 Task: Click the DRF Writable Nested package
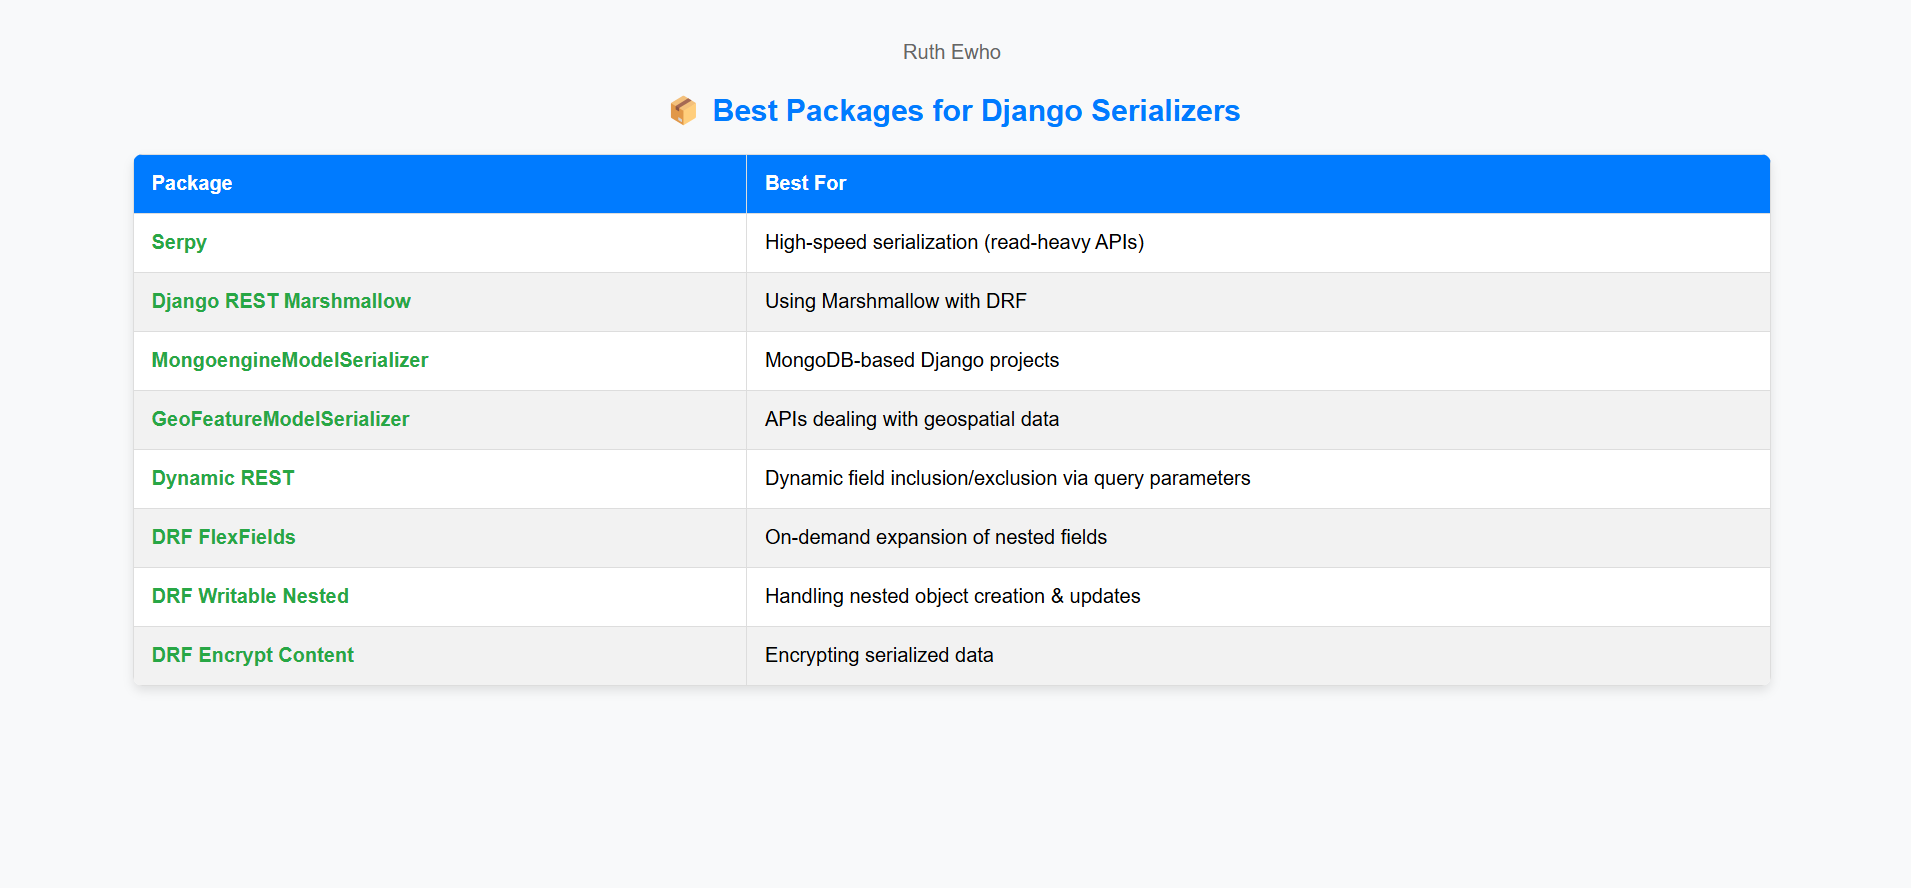(250, 596)
